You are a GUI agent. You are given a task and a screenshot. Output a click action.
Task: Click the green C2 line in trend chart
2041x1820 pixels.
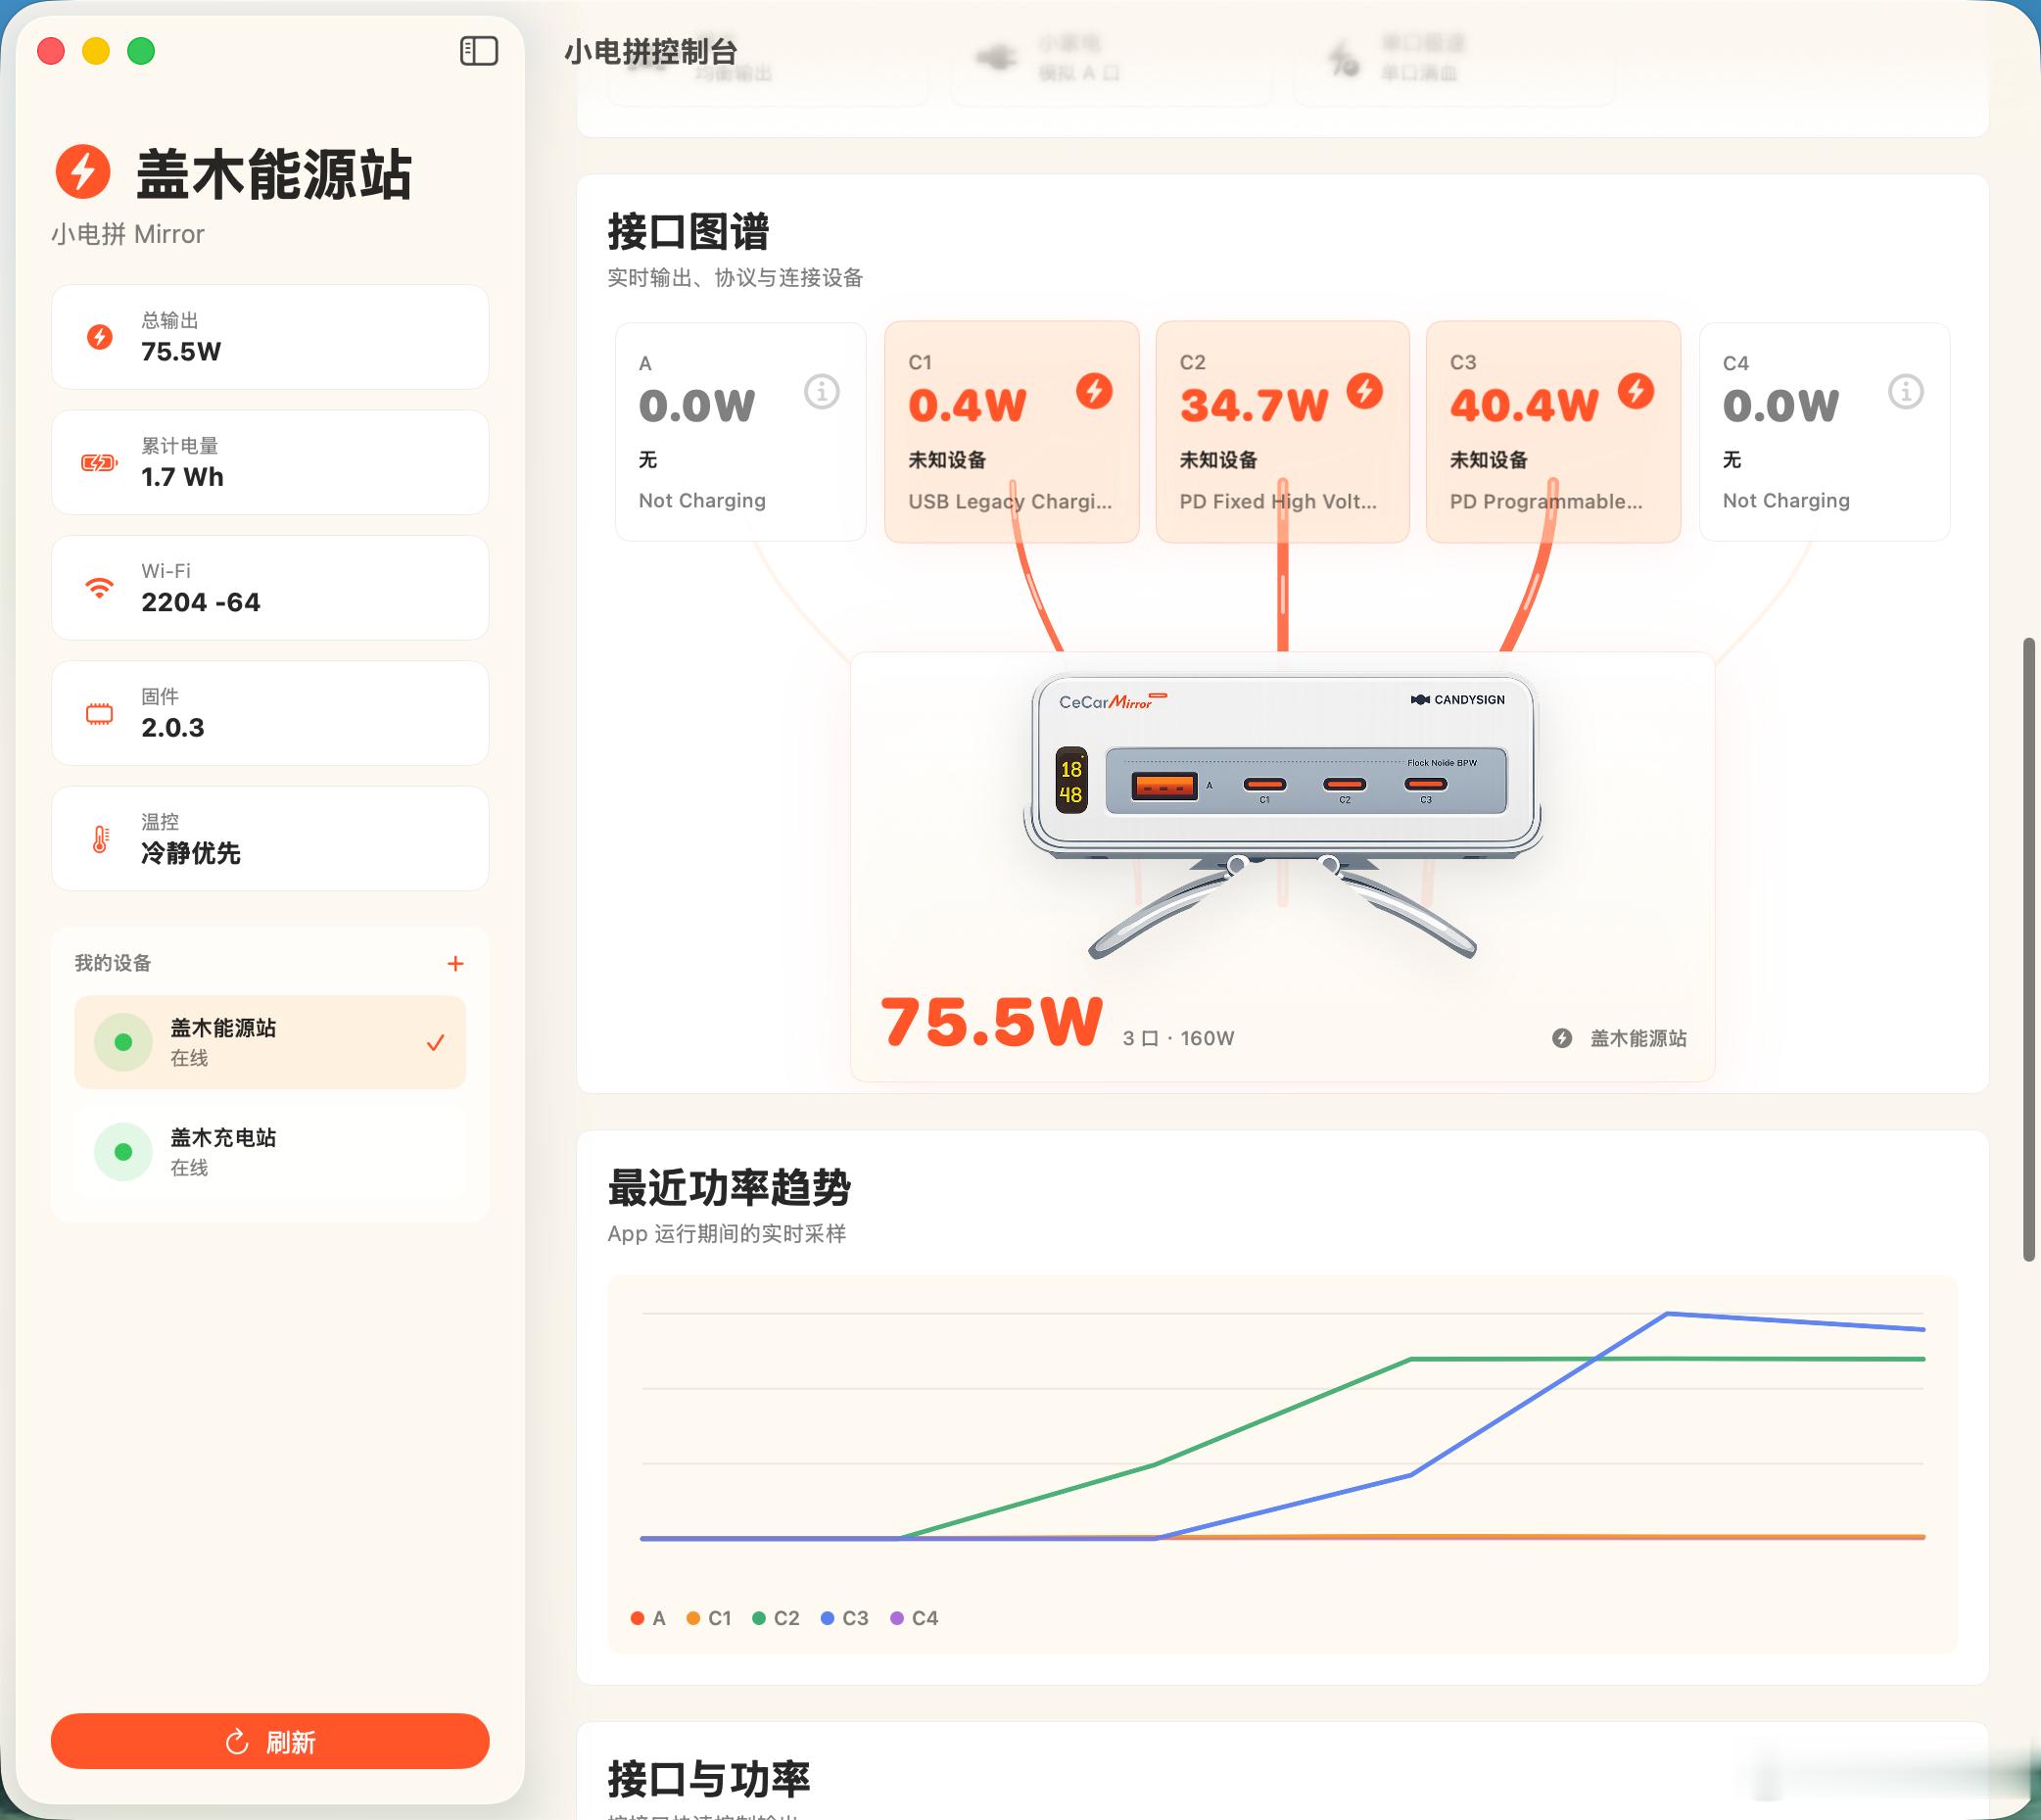point(1283,1413)
